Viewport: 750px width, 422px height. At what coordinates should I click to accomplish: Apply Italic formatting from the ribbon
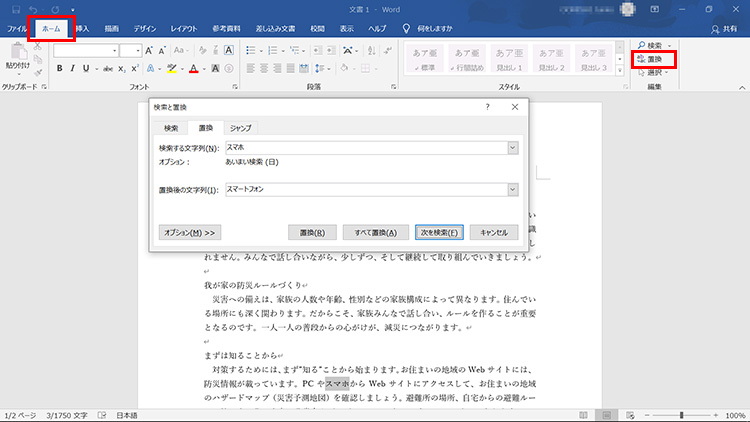coord(73,68)
